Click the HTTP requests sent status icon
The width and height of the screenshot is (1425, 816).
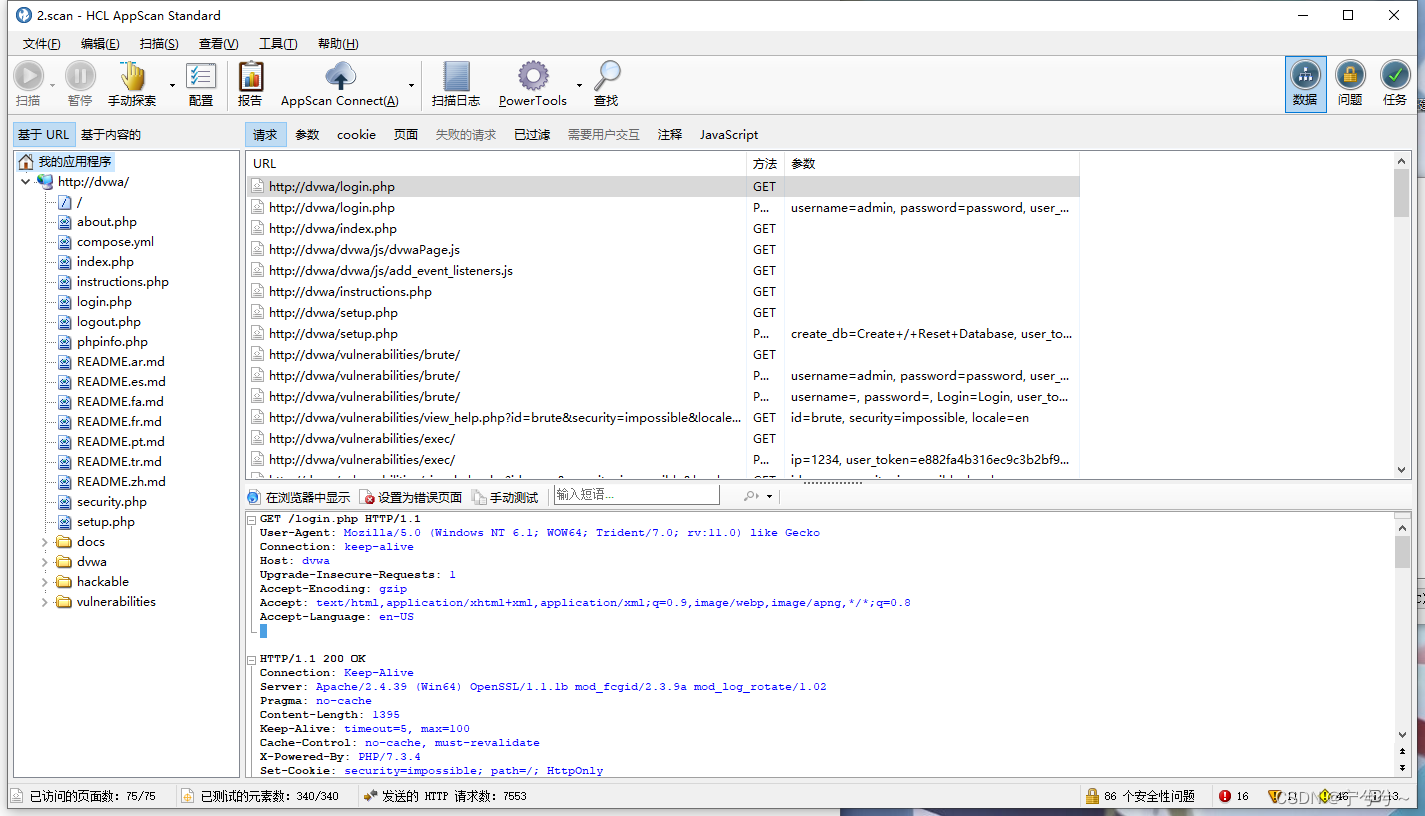370,796
